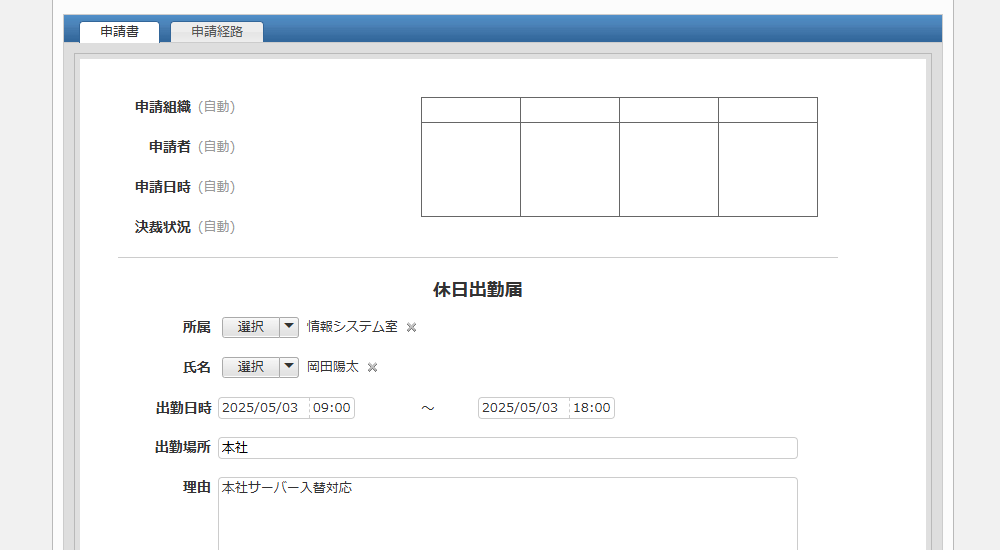Click the 岡田陽太 name text

(332, 367)
